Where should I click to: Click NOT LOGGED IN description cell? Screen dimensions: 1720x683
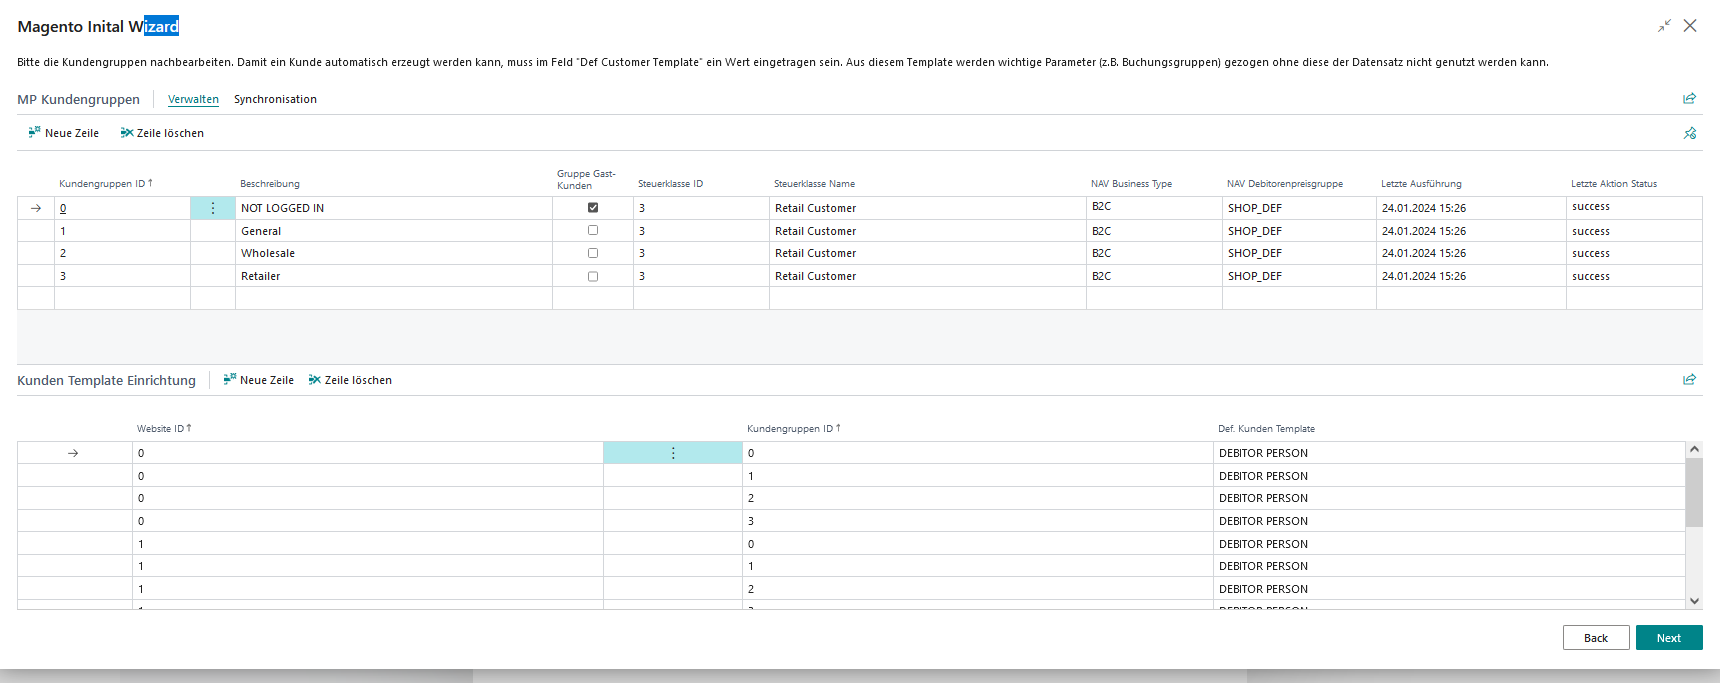click(394, 208)
